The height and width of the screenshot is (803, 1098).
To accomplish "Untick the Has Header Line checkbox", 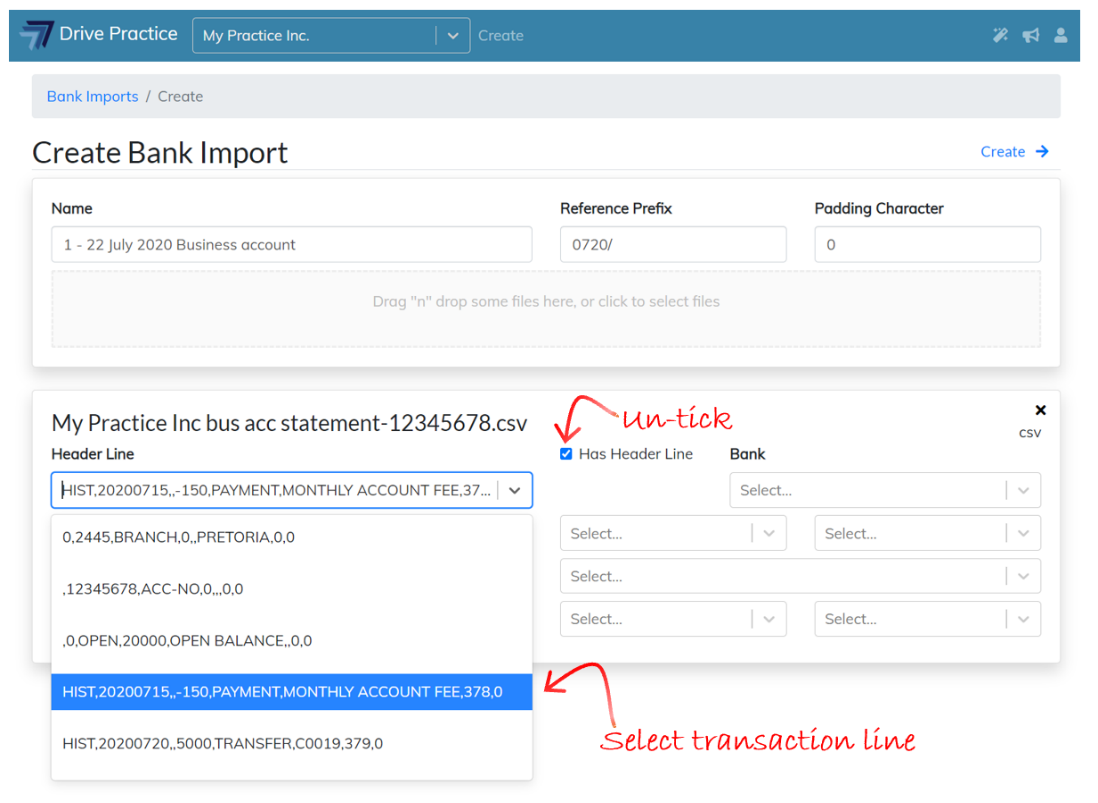I will pos(566,454).
